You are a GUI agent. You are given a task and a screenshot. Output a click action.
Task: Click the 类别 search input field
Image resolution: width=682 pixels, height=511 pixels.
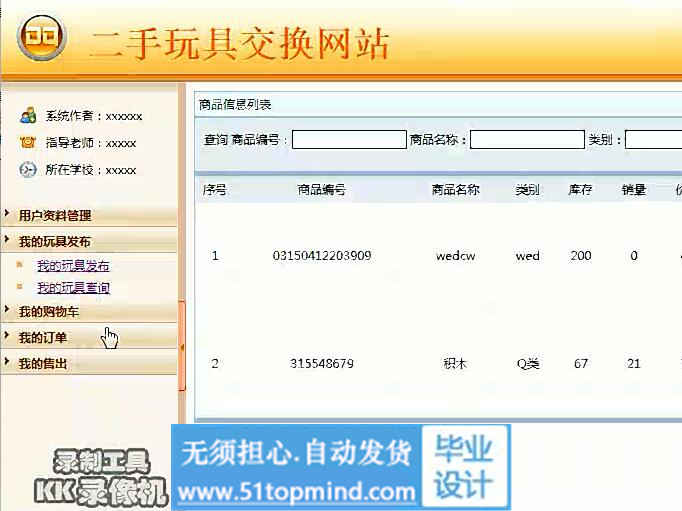click(654, 140)
